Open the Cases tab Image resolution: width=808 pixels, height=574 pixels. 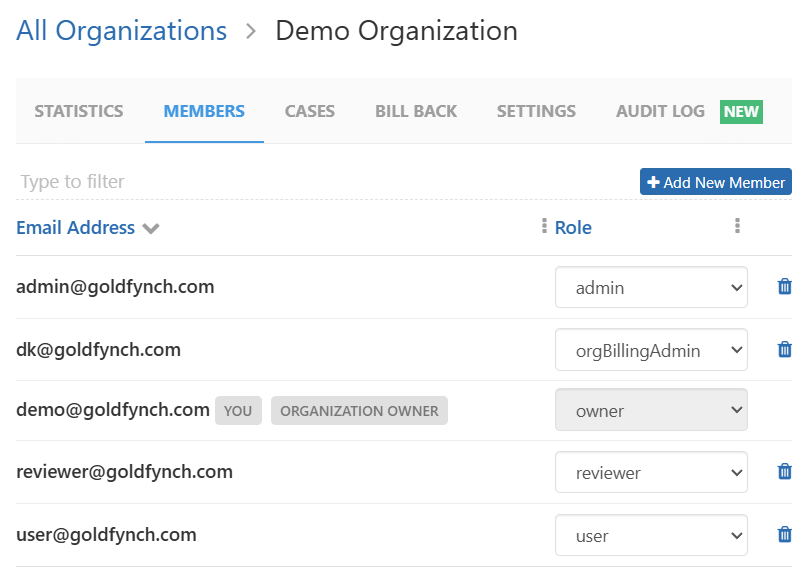pyautogui.click(x=310, y=111)
